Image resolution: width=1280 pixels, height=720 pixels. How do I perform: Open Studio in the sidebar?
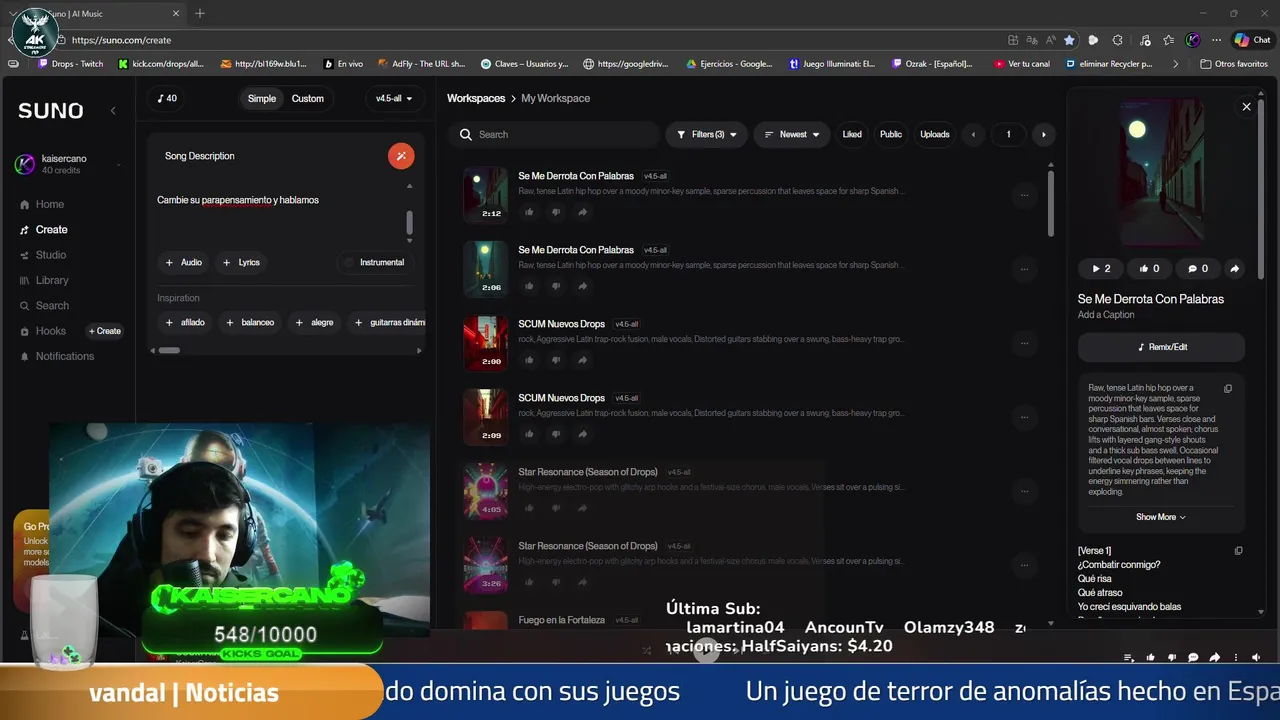coord(50,255)
